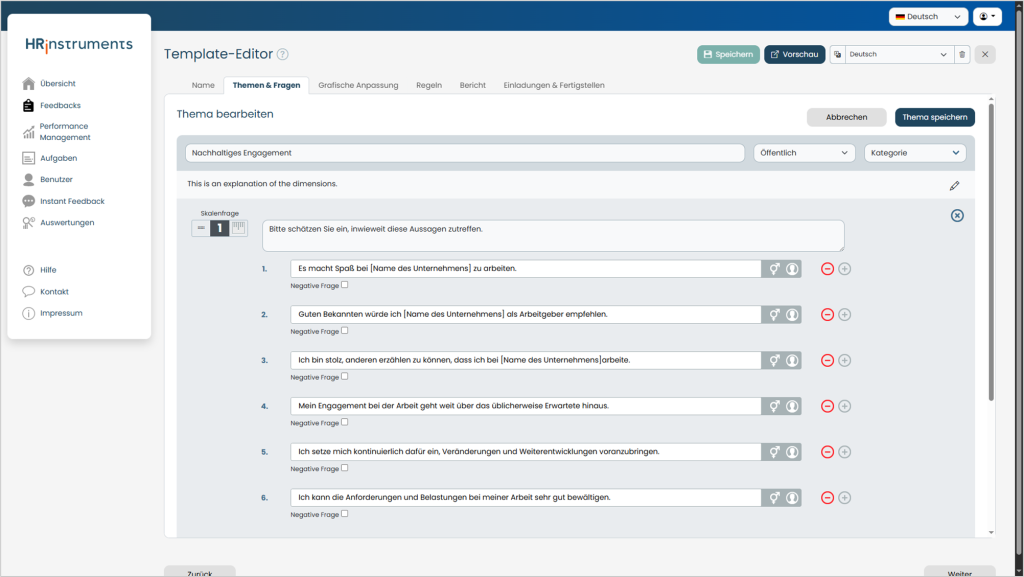Mark question 5 as Negative Frage

click(x=345, y=467)
